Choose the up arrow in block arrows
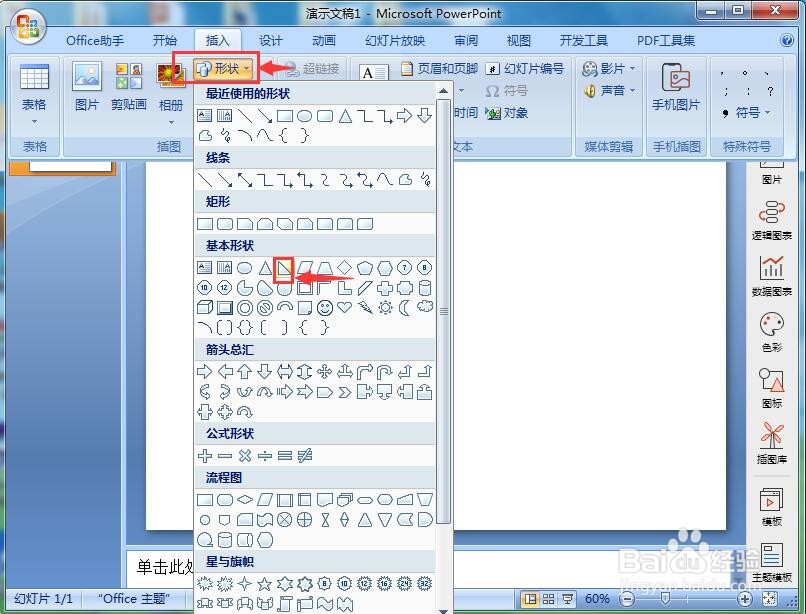 [245, 371]
